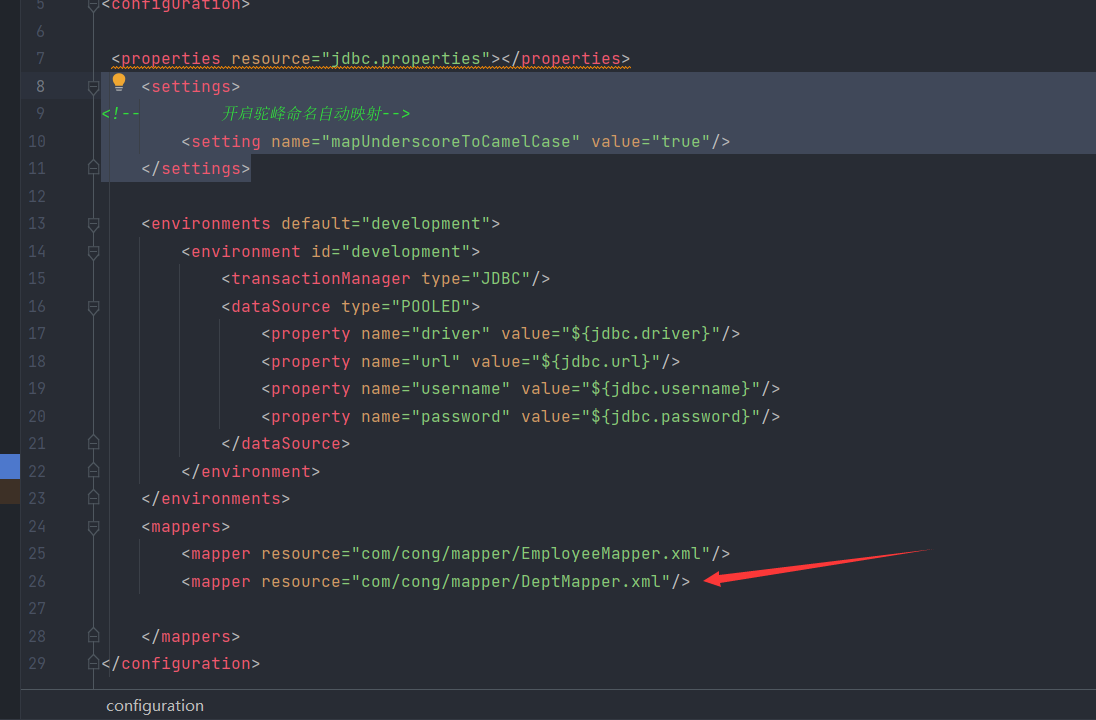Click fold end marker beside closing environment
This screenshot has height=720, width=1096.
(94, 471)
